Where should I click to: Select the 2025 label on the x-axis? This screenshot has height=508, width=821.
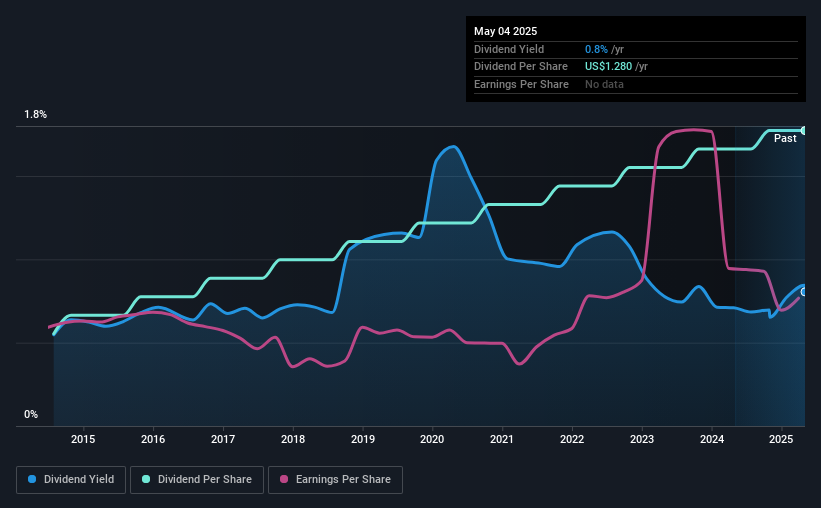[x=781, y=439]
